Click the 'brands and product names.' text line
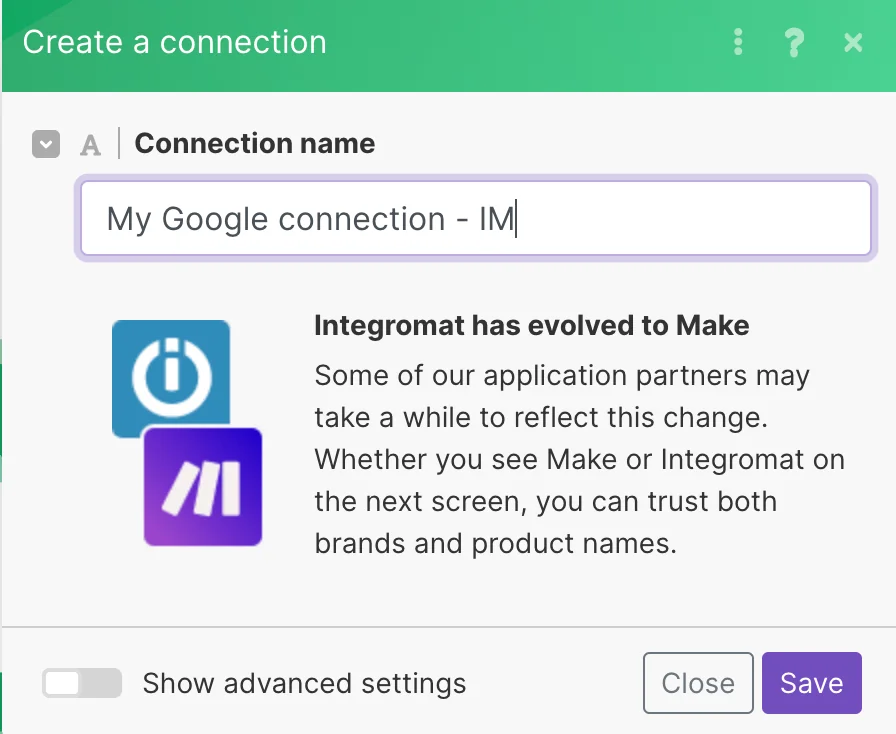Image resolution: width=896 pixels, height=734 pixels. coord(495,543)
